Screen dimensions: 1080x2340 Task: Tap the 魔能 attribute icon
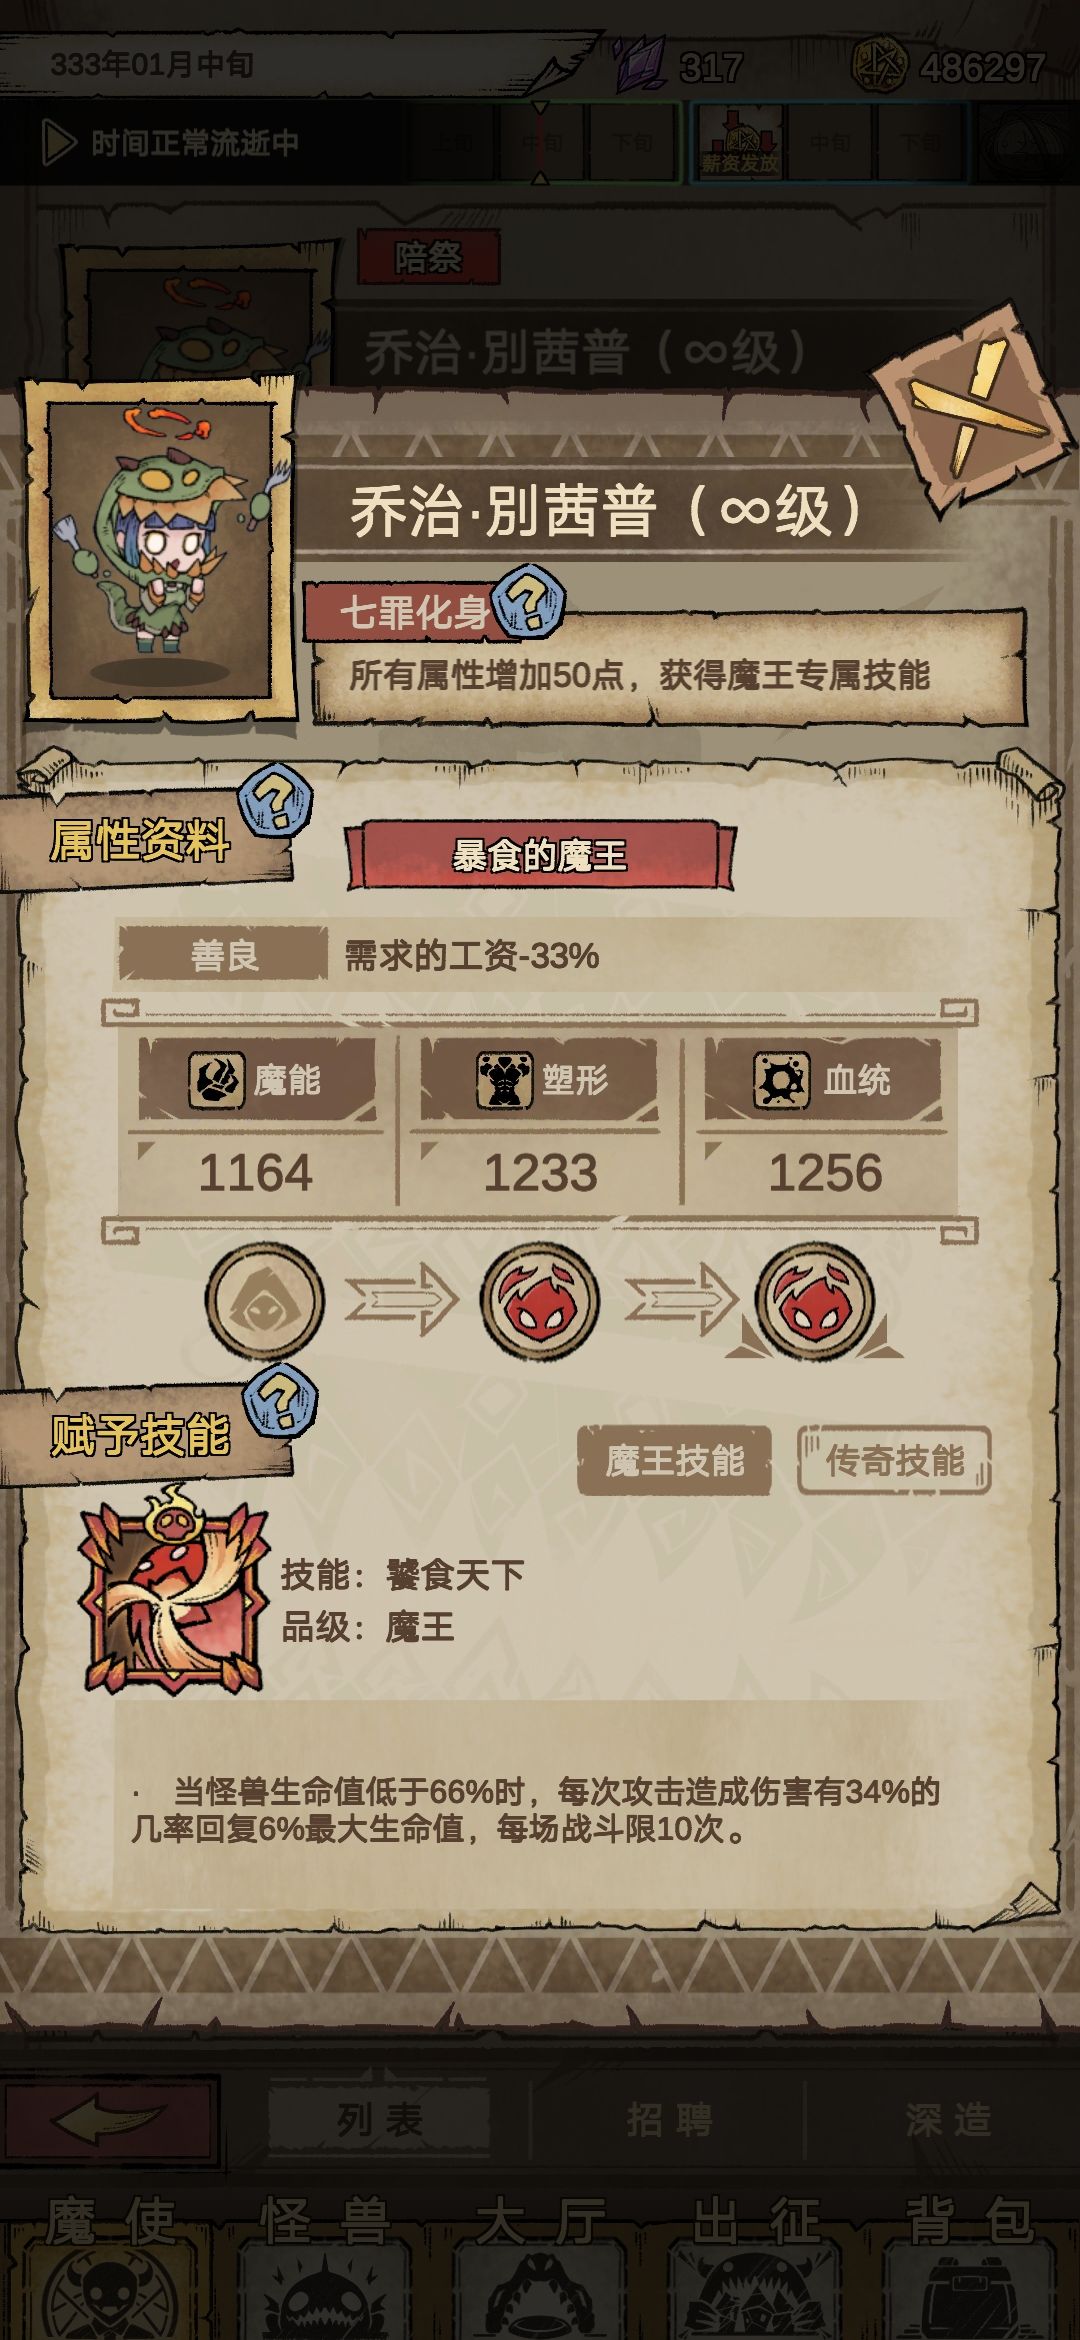click(216, 1080)
